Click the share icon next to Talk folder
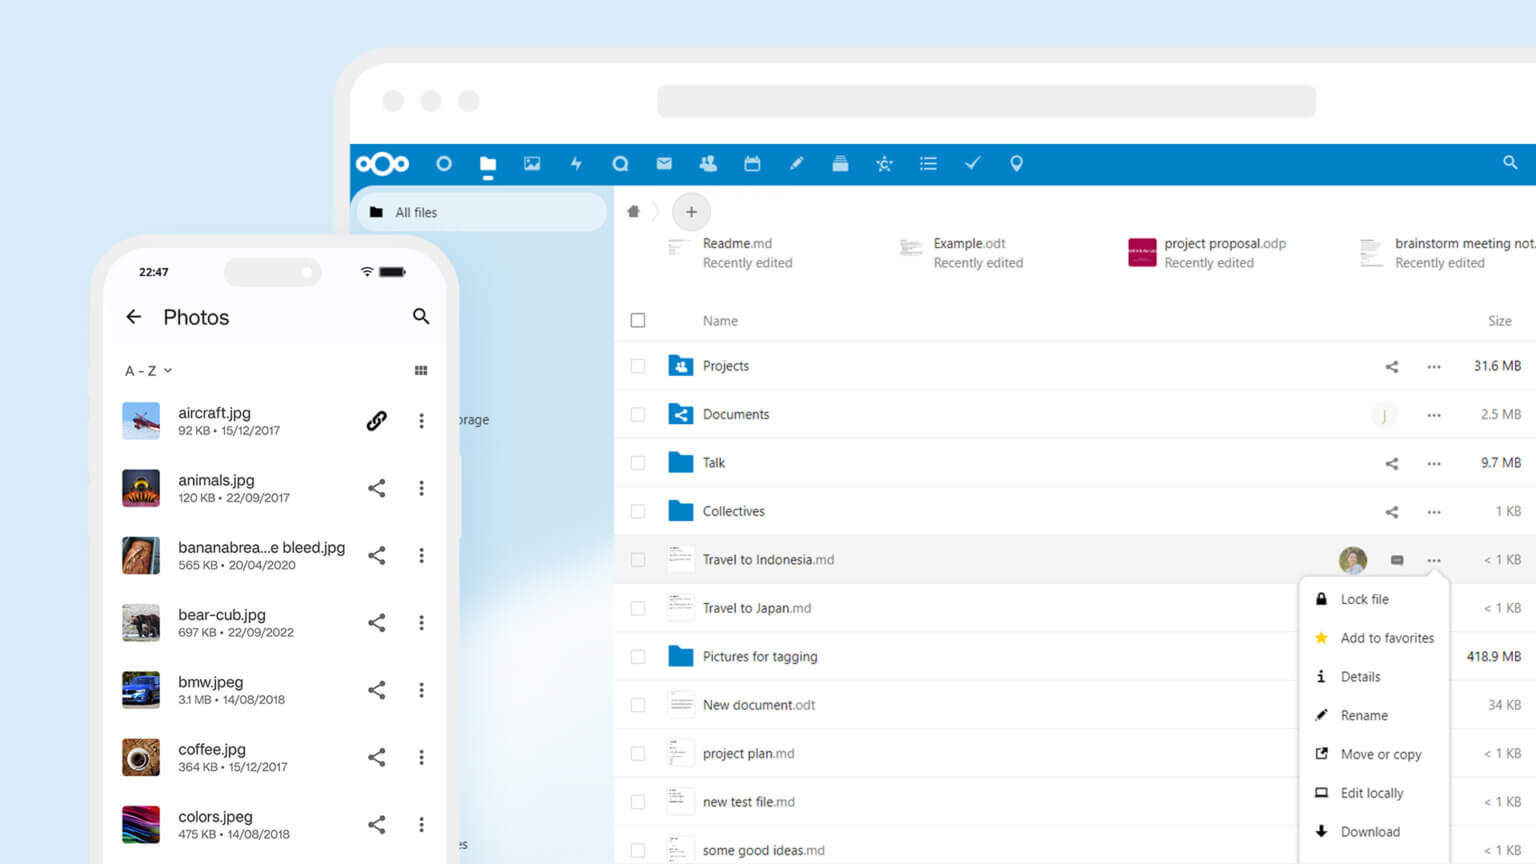This screenshot has width=1536, height=864. pos(1391,463)
